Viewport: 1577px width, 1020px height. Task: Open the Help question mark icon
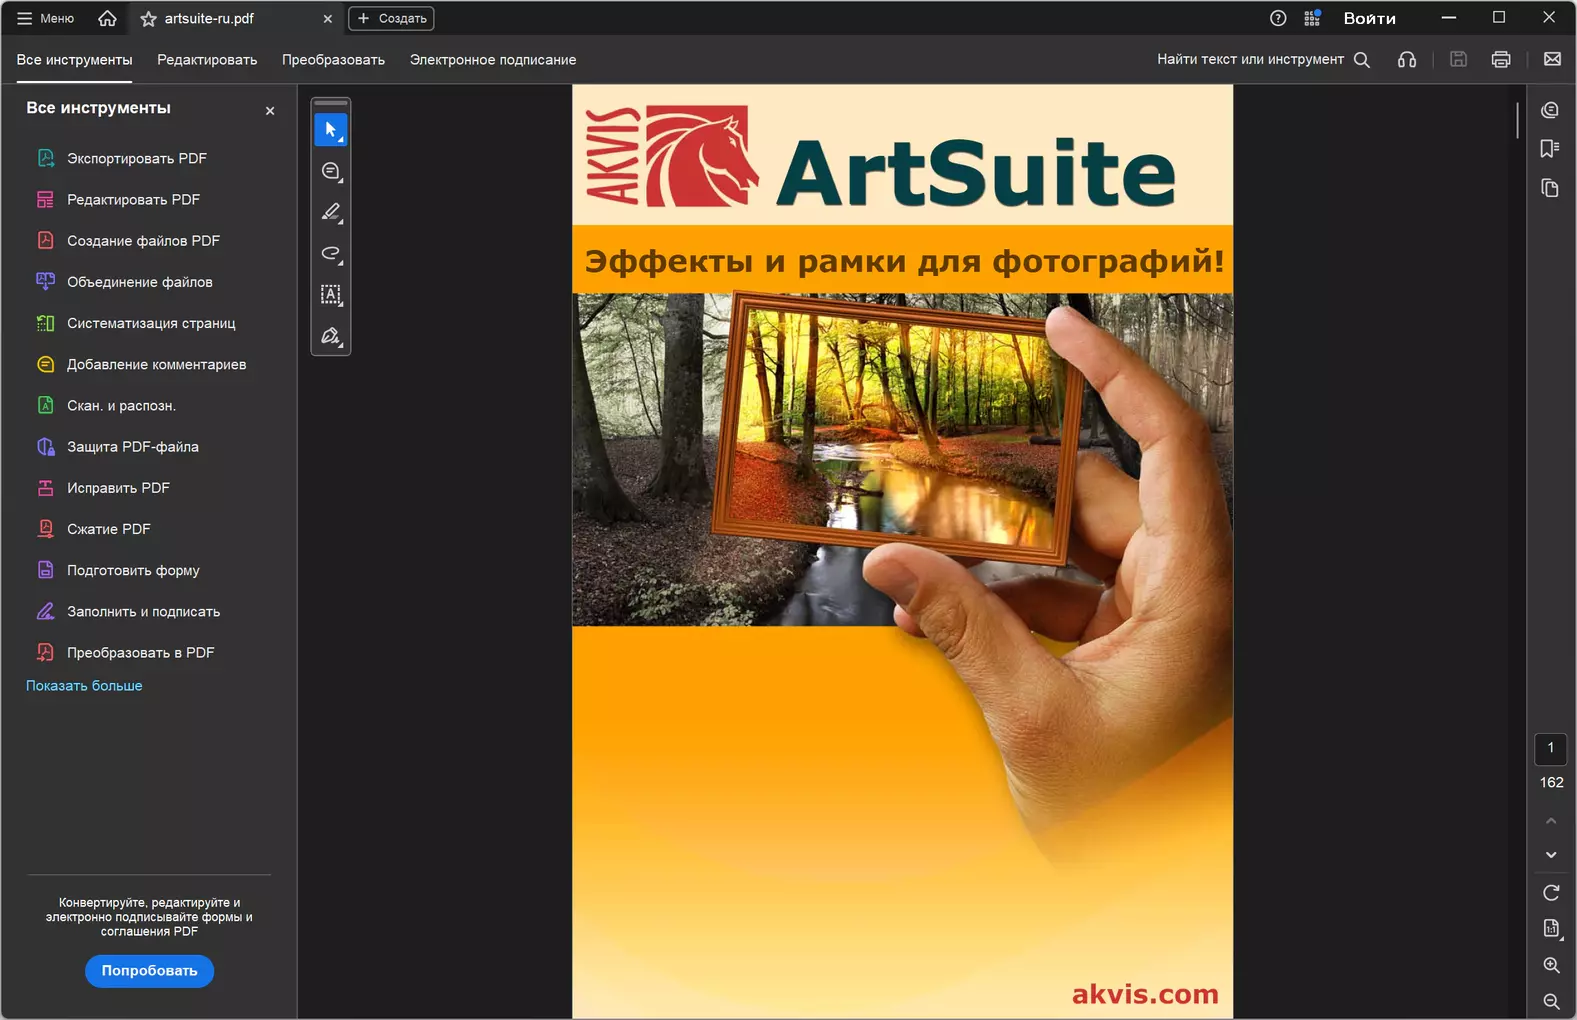[1278, 18]
